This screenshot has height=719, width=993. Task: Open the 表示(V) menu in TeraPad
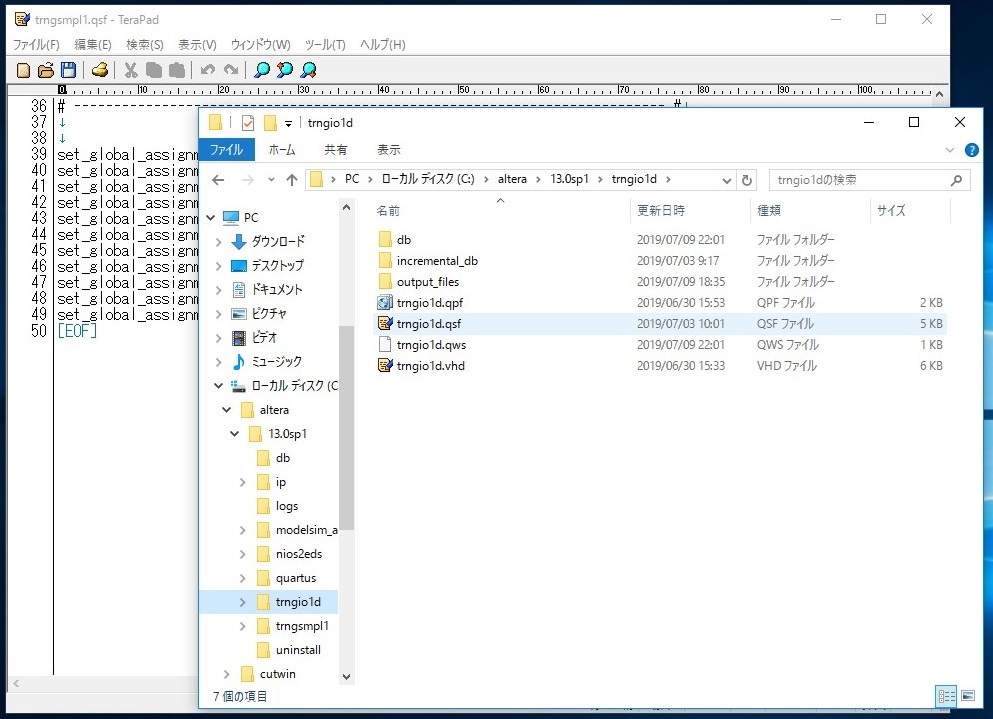(197, 44)
